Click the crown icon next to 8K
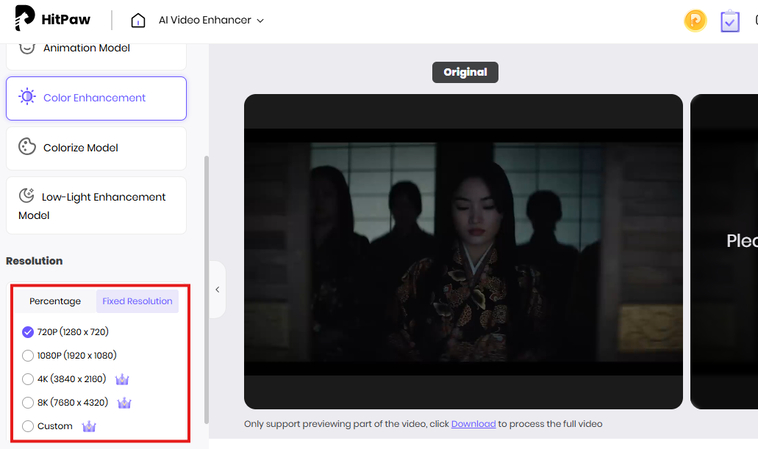 click(124, 403)
